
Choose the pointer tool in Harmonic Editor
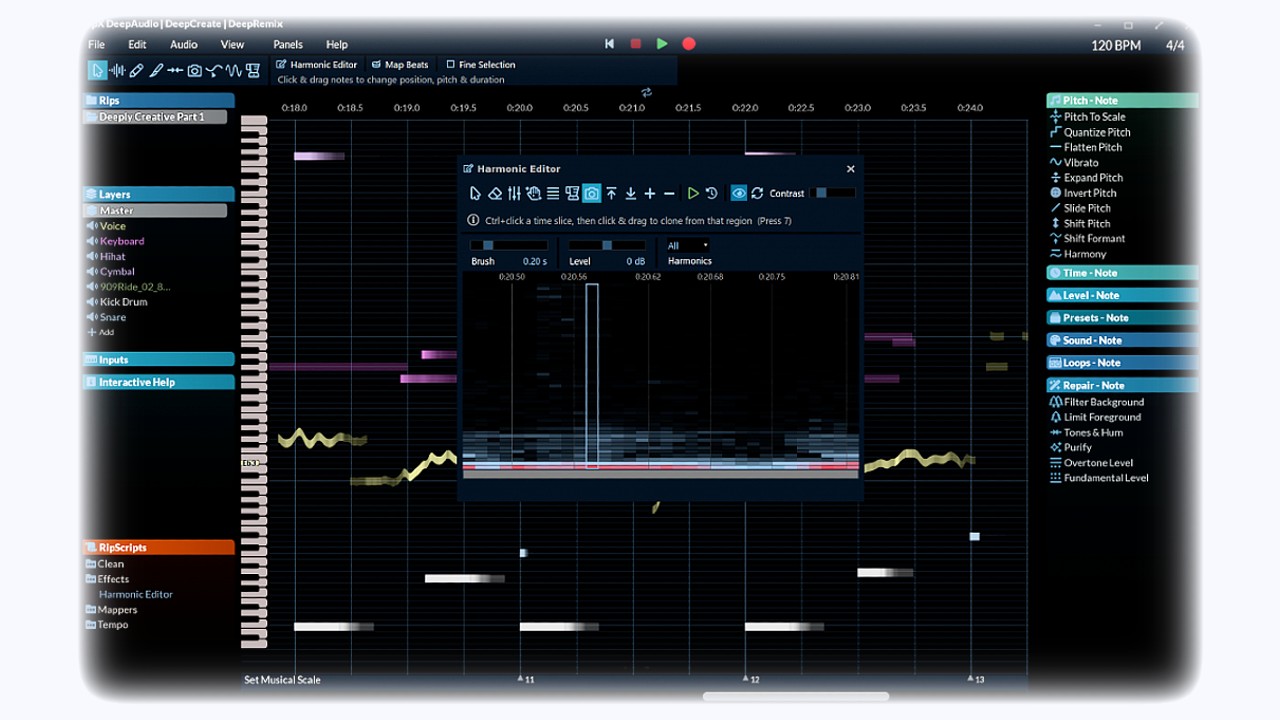475,193
